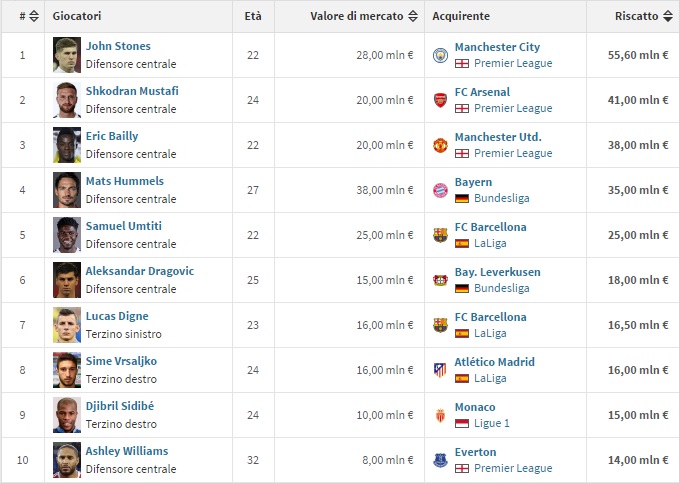Sort by the Riscatto column arrows
The image size is (679, 483).
(668, 16)
